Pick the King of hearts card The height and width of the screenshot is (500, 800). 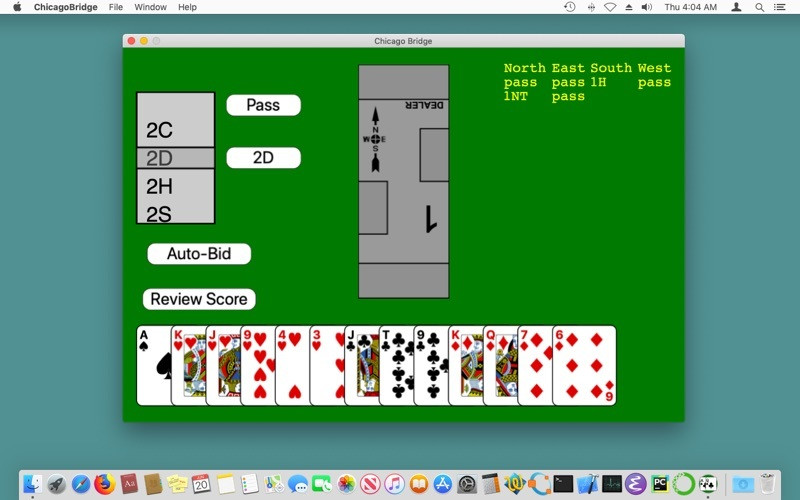[x=188, y=365]
